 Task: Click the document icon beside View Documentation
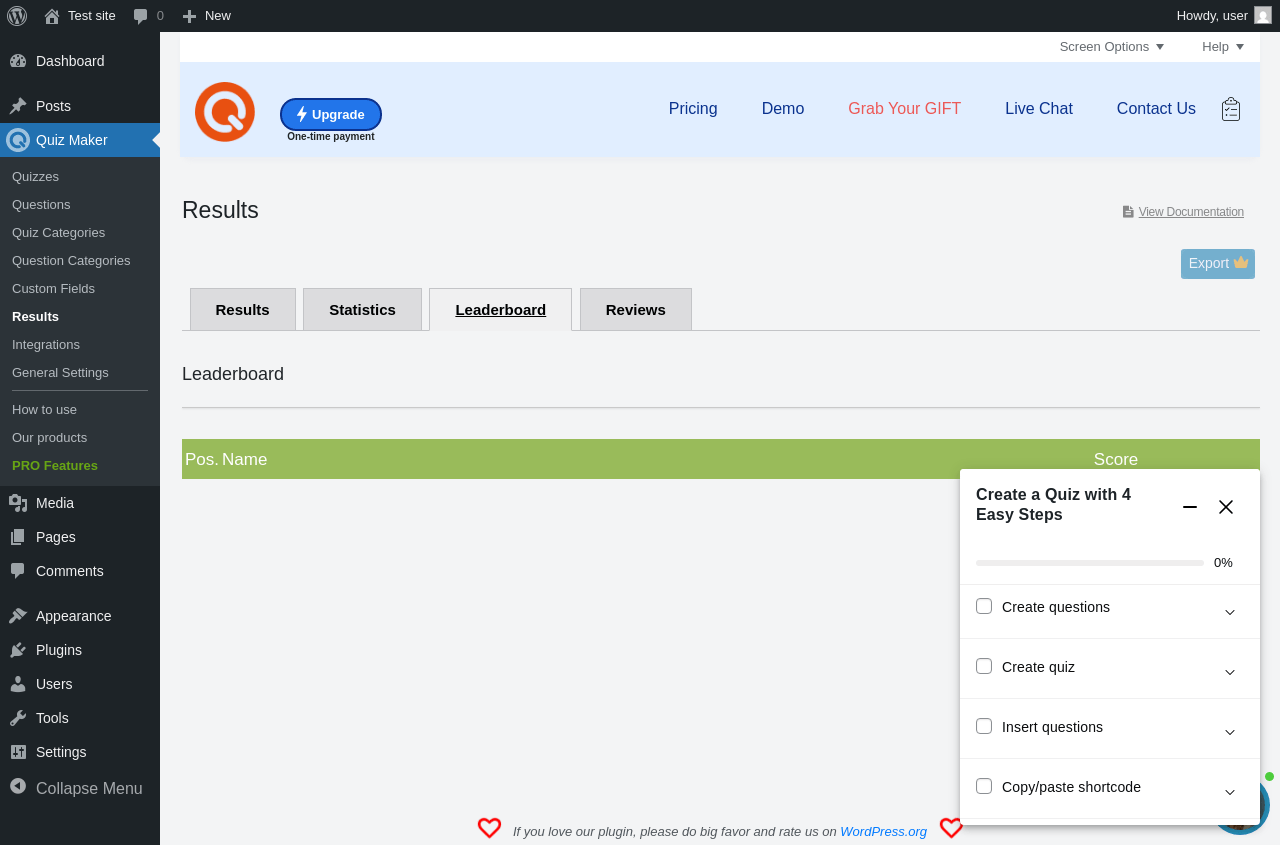point(1128,212)
